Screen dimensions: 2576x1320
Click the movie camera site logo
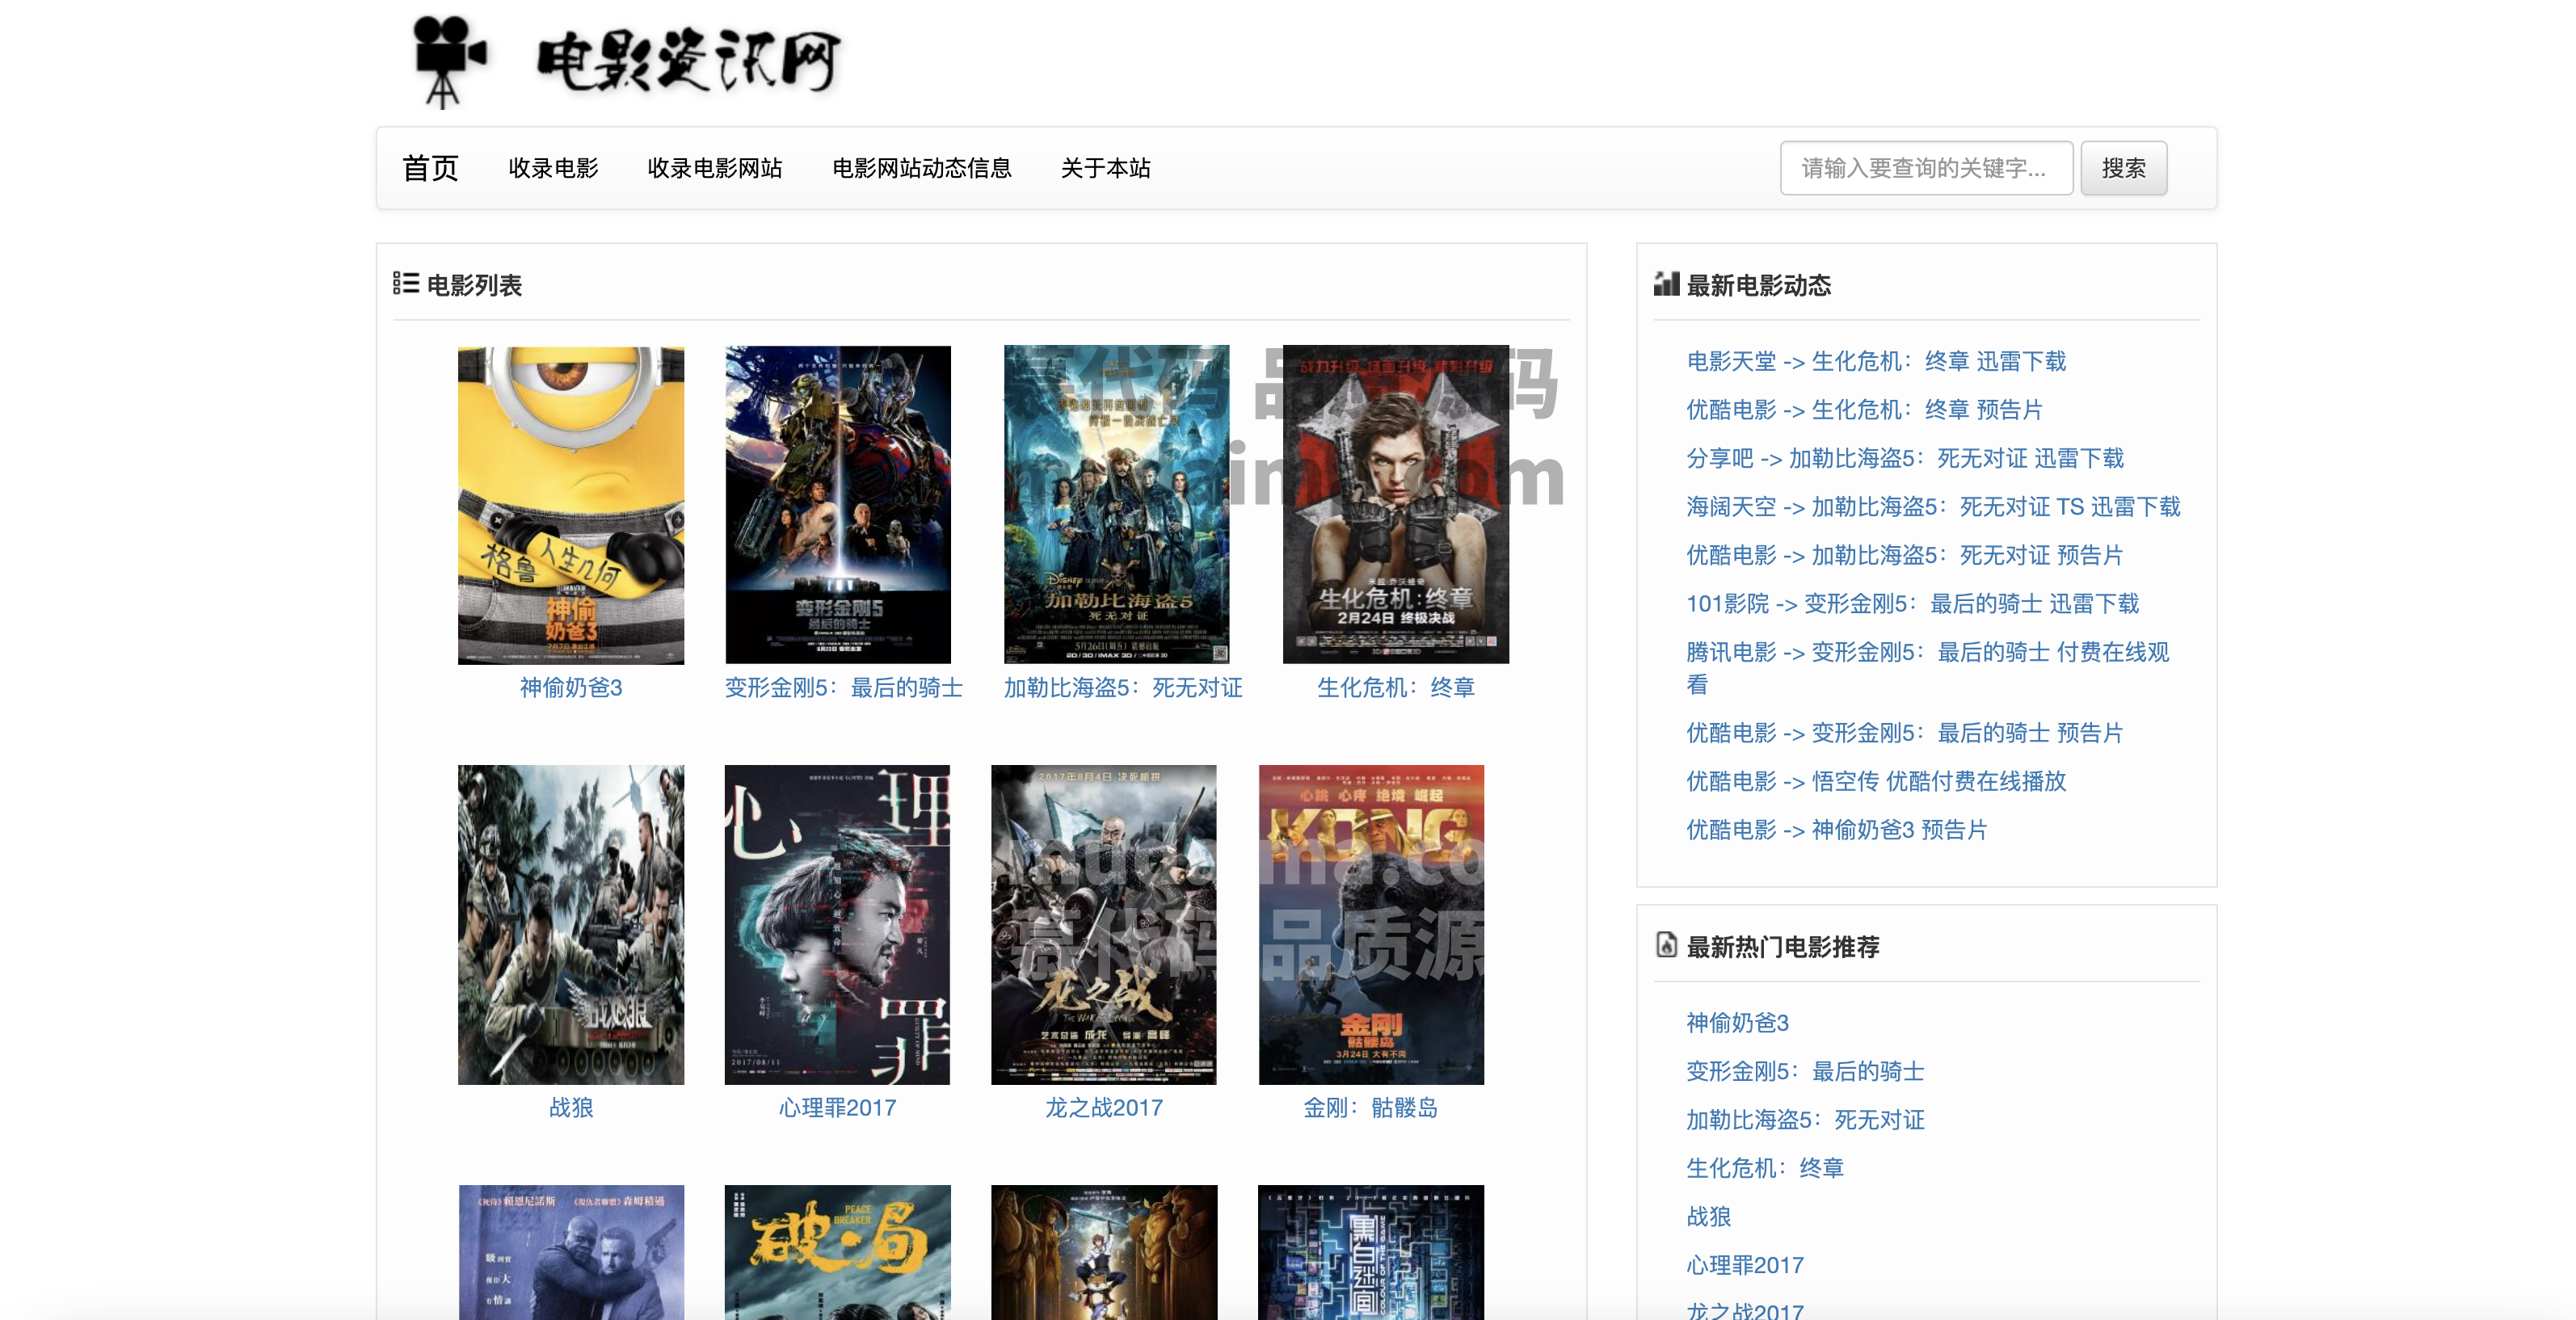(x=449, y=61)
